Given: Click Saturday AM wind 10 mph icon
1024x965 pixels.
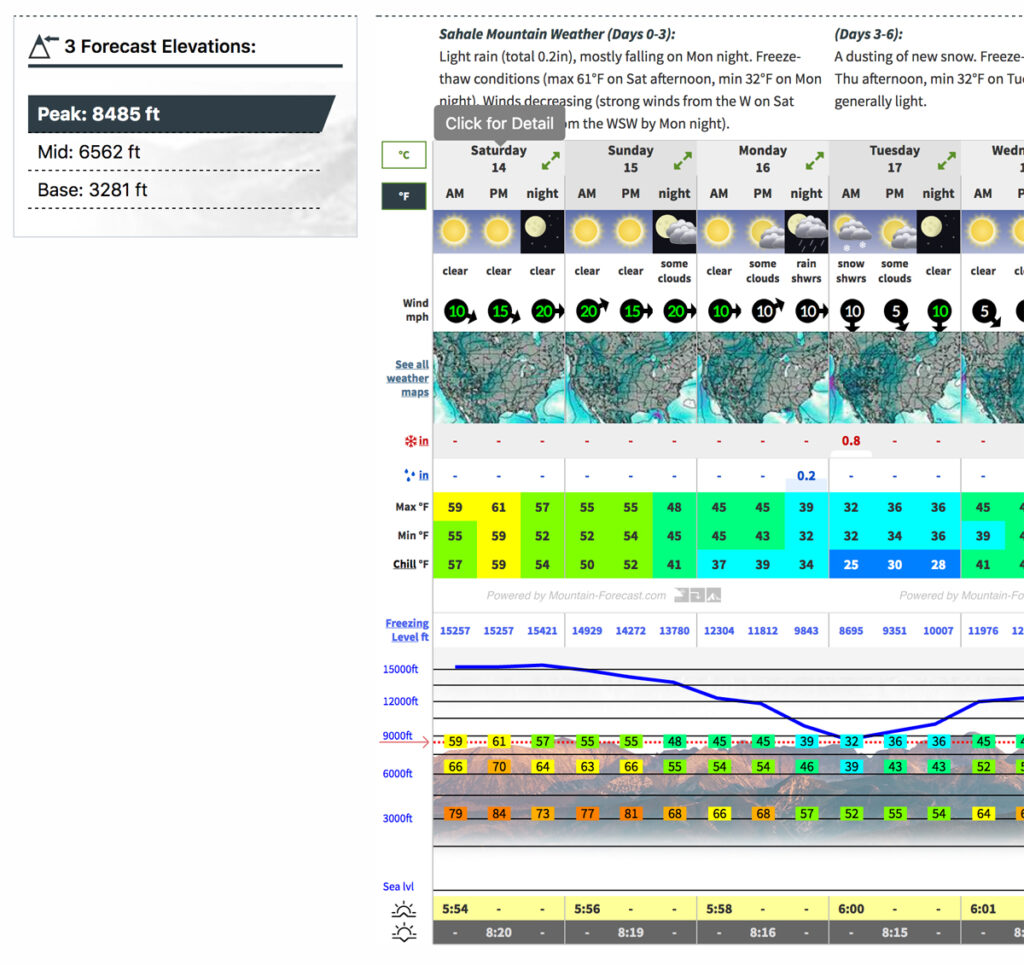Looking at the screenshot, I should (459, 312).
